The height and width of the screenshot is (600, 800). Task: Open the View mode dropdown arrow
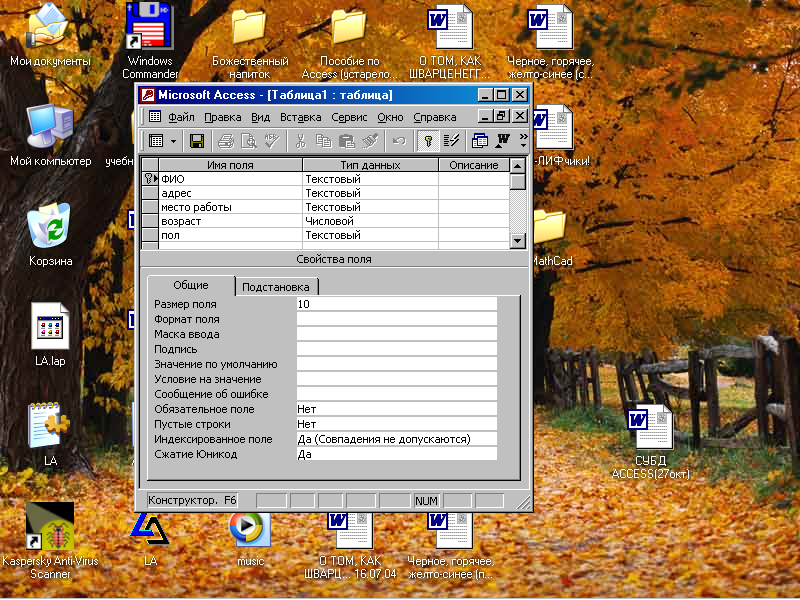[x=173, y=141]
